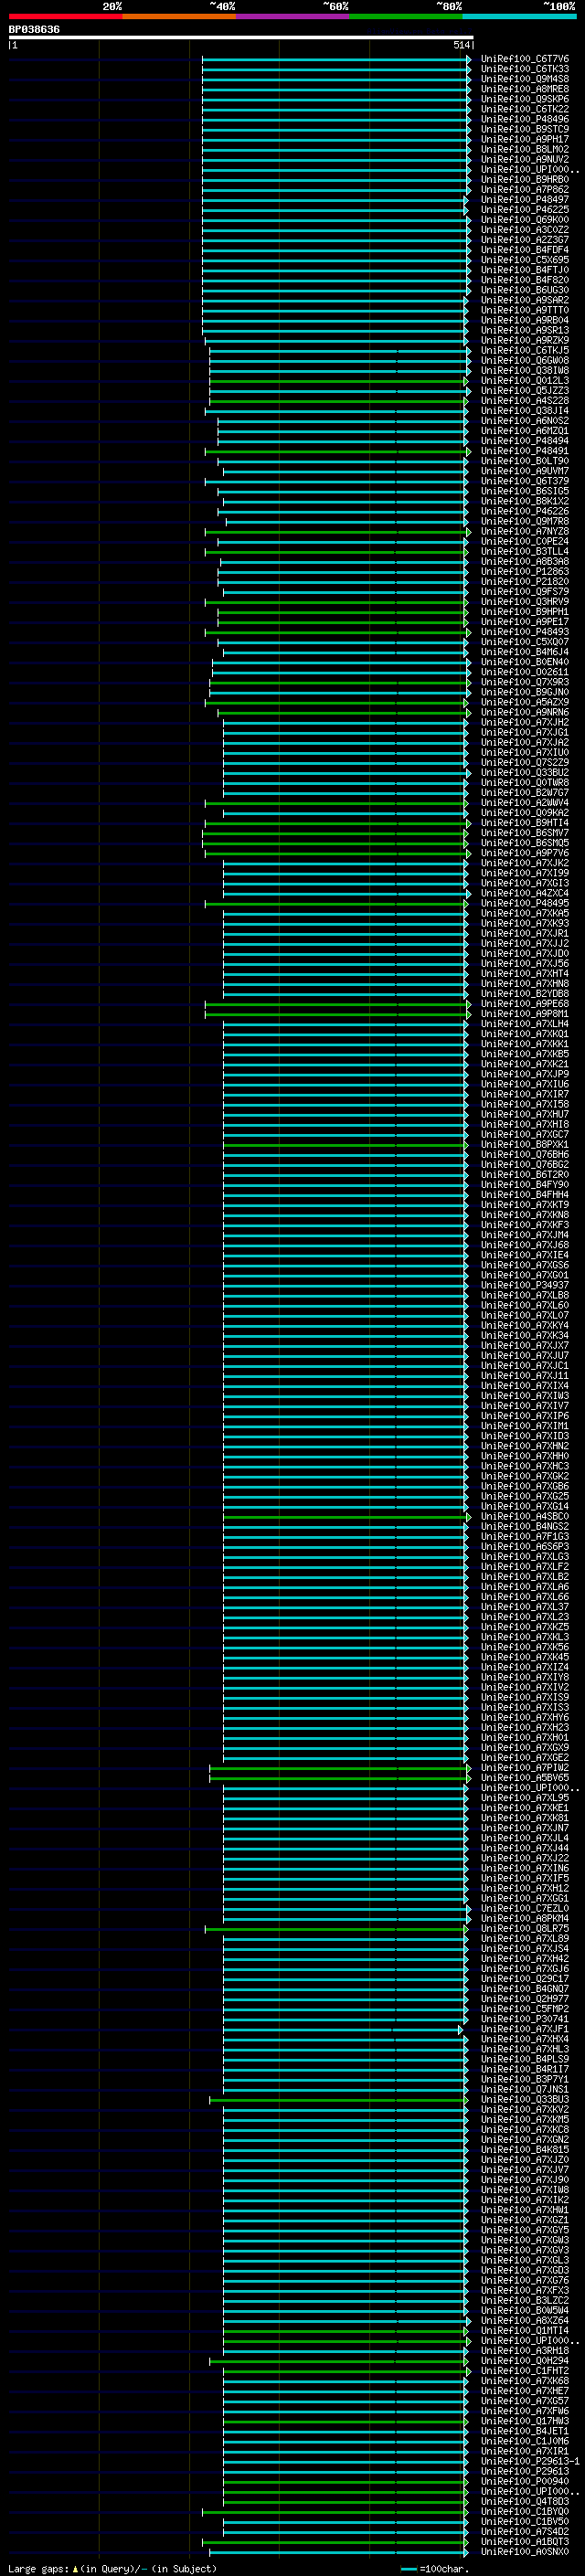585x2576 pixels.
Task: Select hit label UniRef100_B9STC9
Action: point(525,130)
